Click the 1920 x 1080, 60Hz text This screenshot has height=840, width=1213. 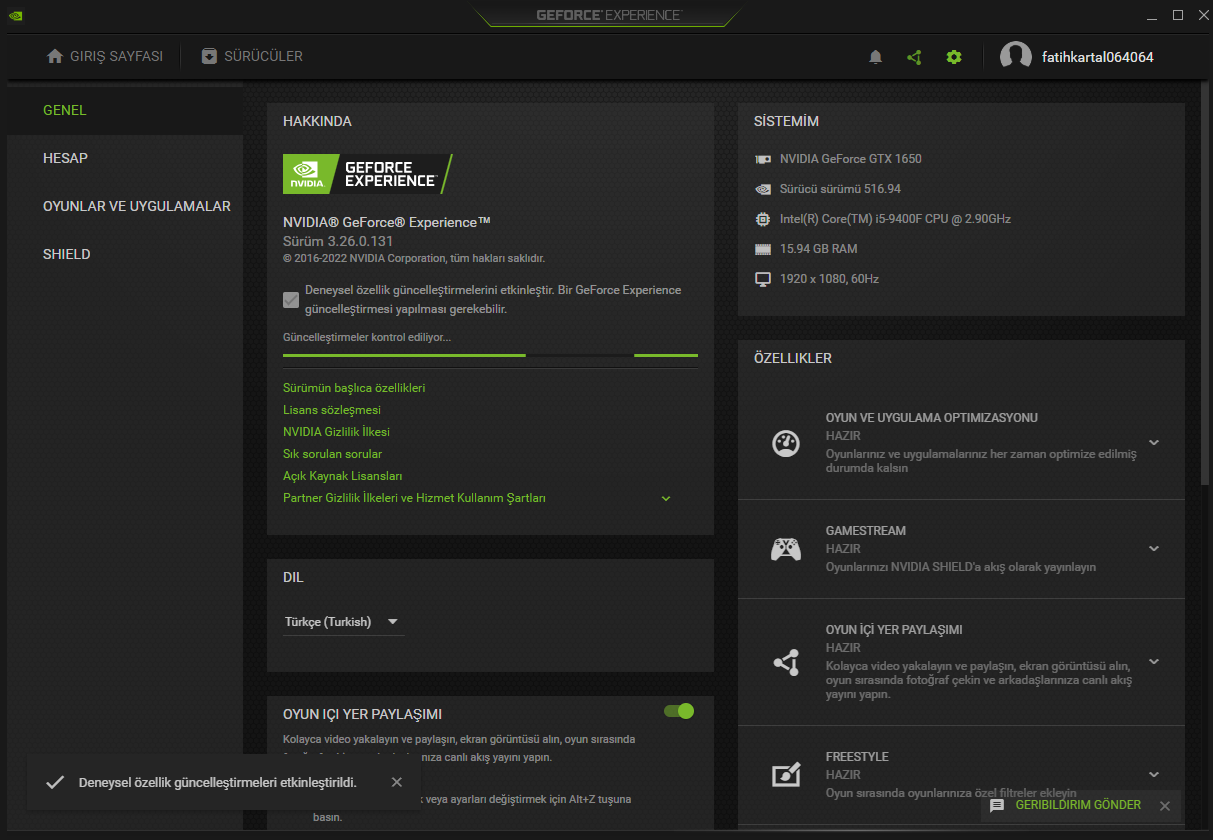pos(830,279)
